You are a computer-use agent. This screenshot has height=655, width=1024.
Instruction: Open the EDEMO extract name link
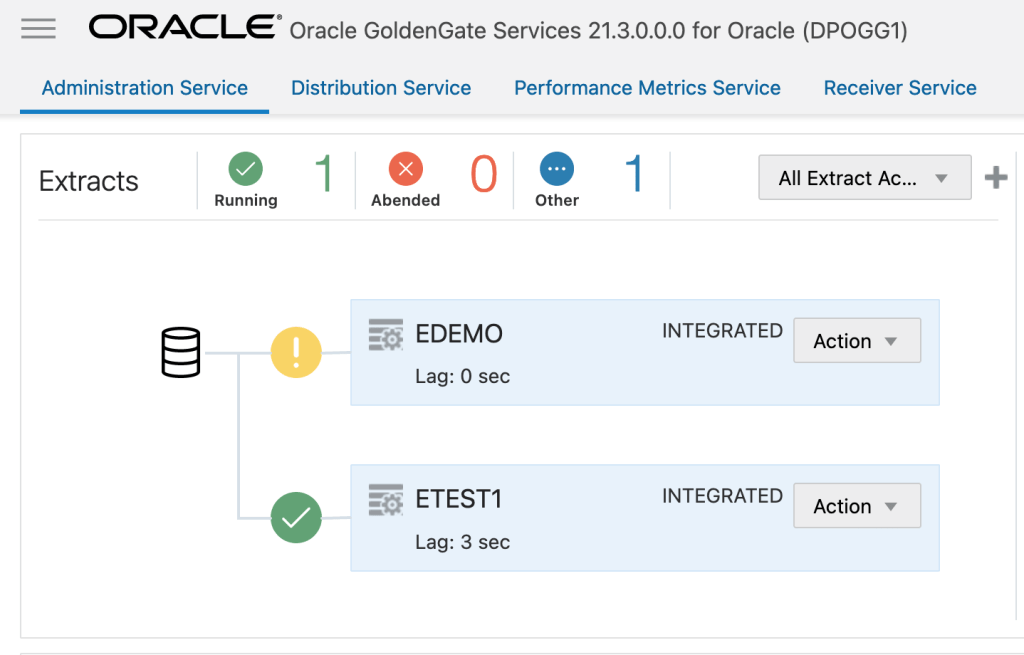tap(459, 334)
